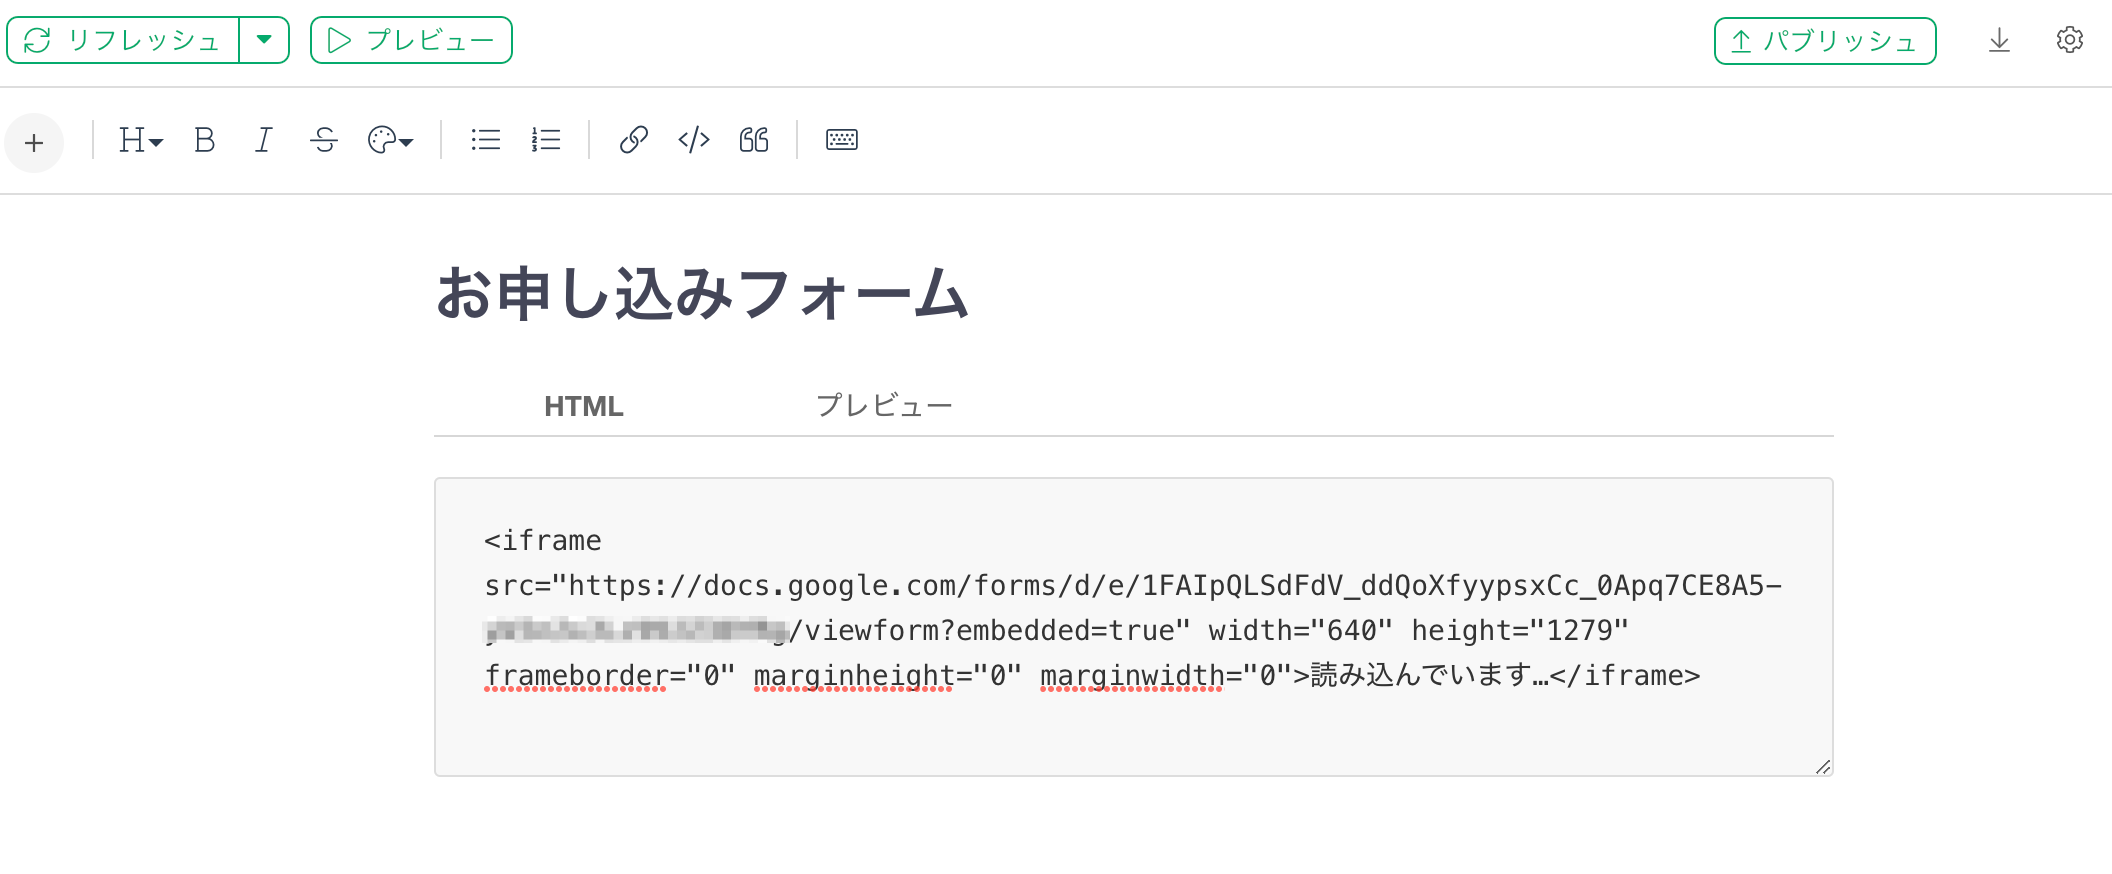Open settings with the gear icon

[x=2069, y=40]
